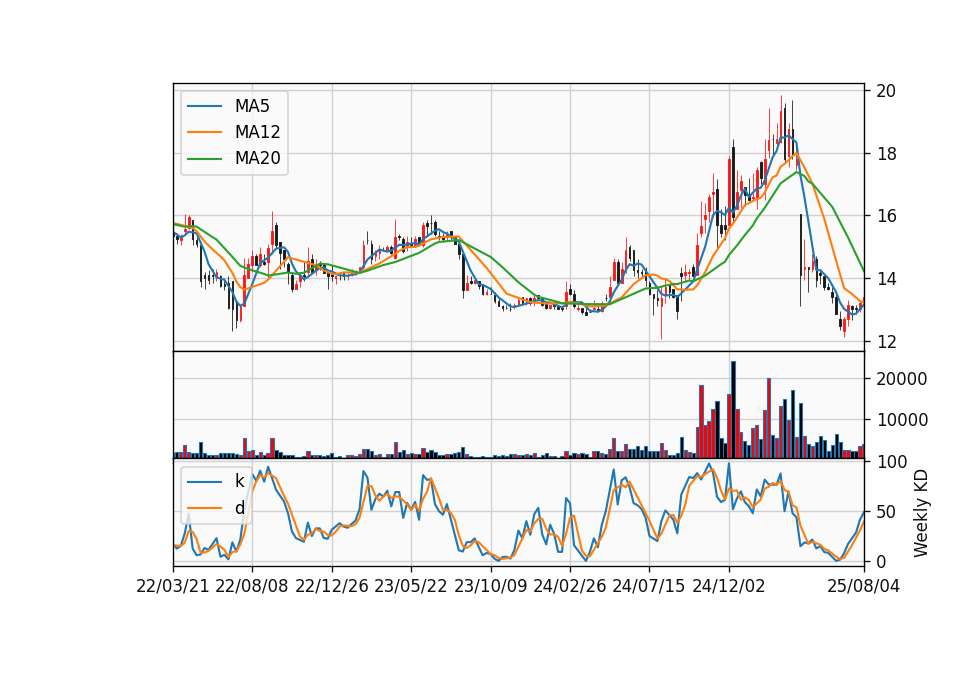The height and width of the screenshot is (690, 960).
Task: Click KD axis value 50
Action: 886,511
